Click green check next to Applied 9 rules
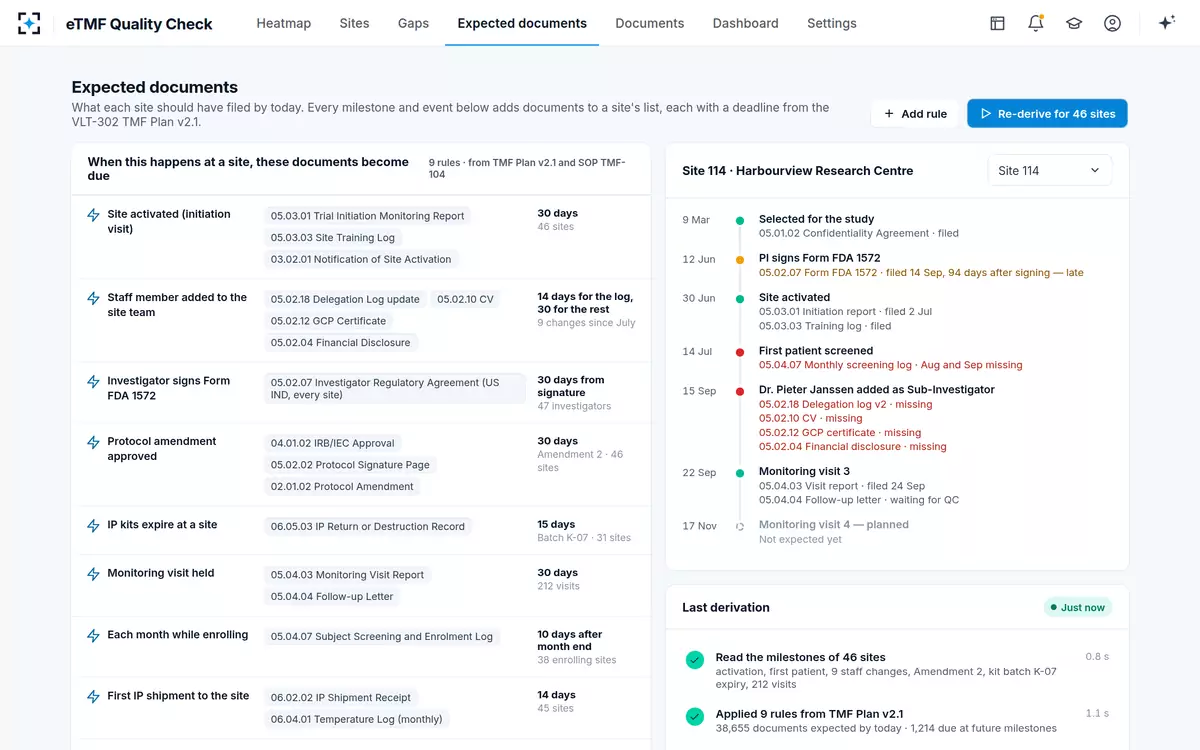The height and width of the screenshot is (750, 1200). 694,717
